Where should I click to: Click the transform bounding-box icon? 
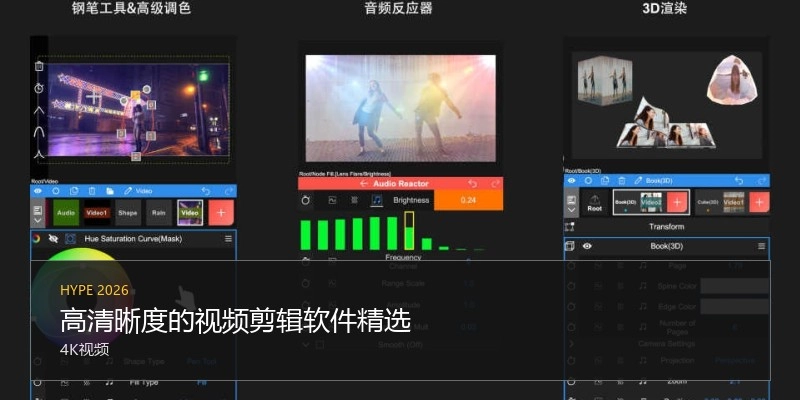pos(570,227)
